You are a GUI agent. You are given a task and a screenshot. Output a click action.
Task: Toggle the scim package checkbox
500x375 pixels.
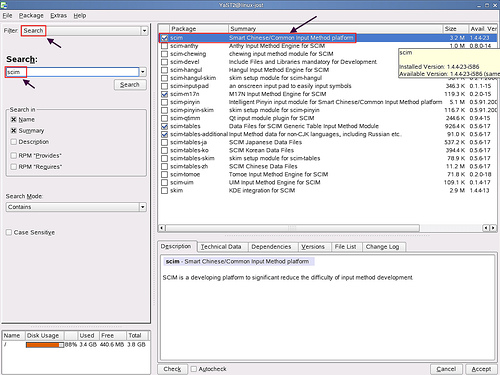(164, 38)
